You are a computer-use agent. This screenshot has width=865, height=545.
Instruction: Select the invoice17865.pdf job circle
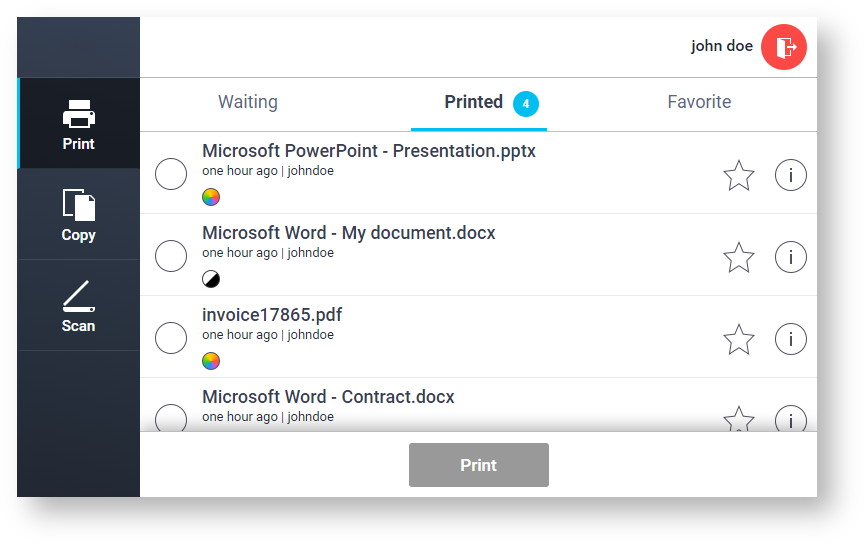pyautogui.click(x=171, y=338)
